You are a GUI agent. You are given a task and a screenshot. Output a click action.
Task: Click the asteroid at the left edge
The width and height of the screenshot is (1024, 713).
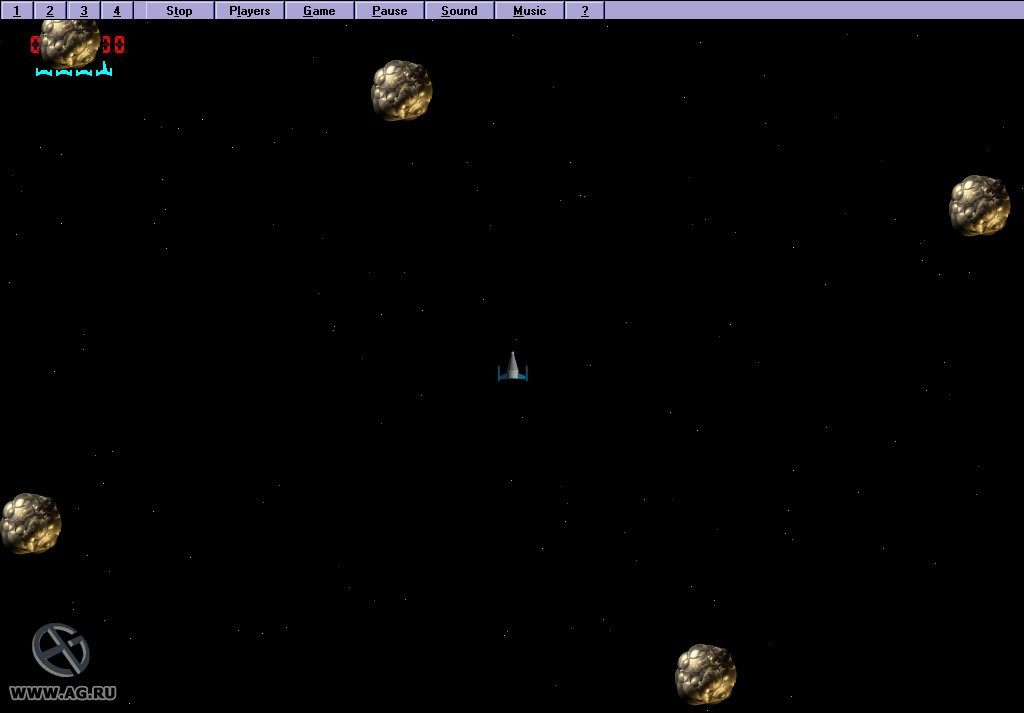[x=31, y=524]
